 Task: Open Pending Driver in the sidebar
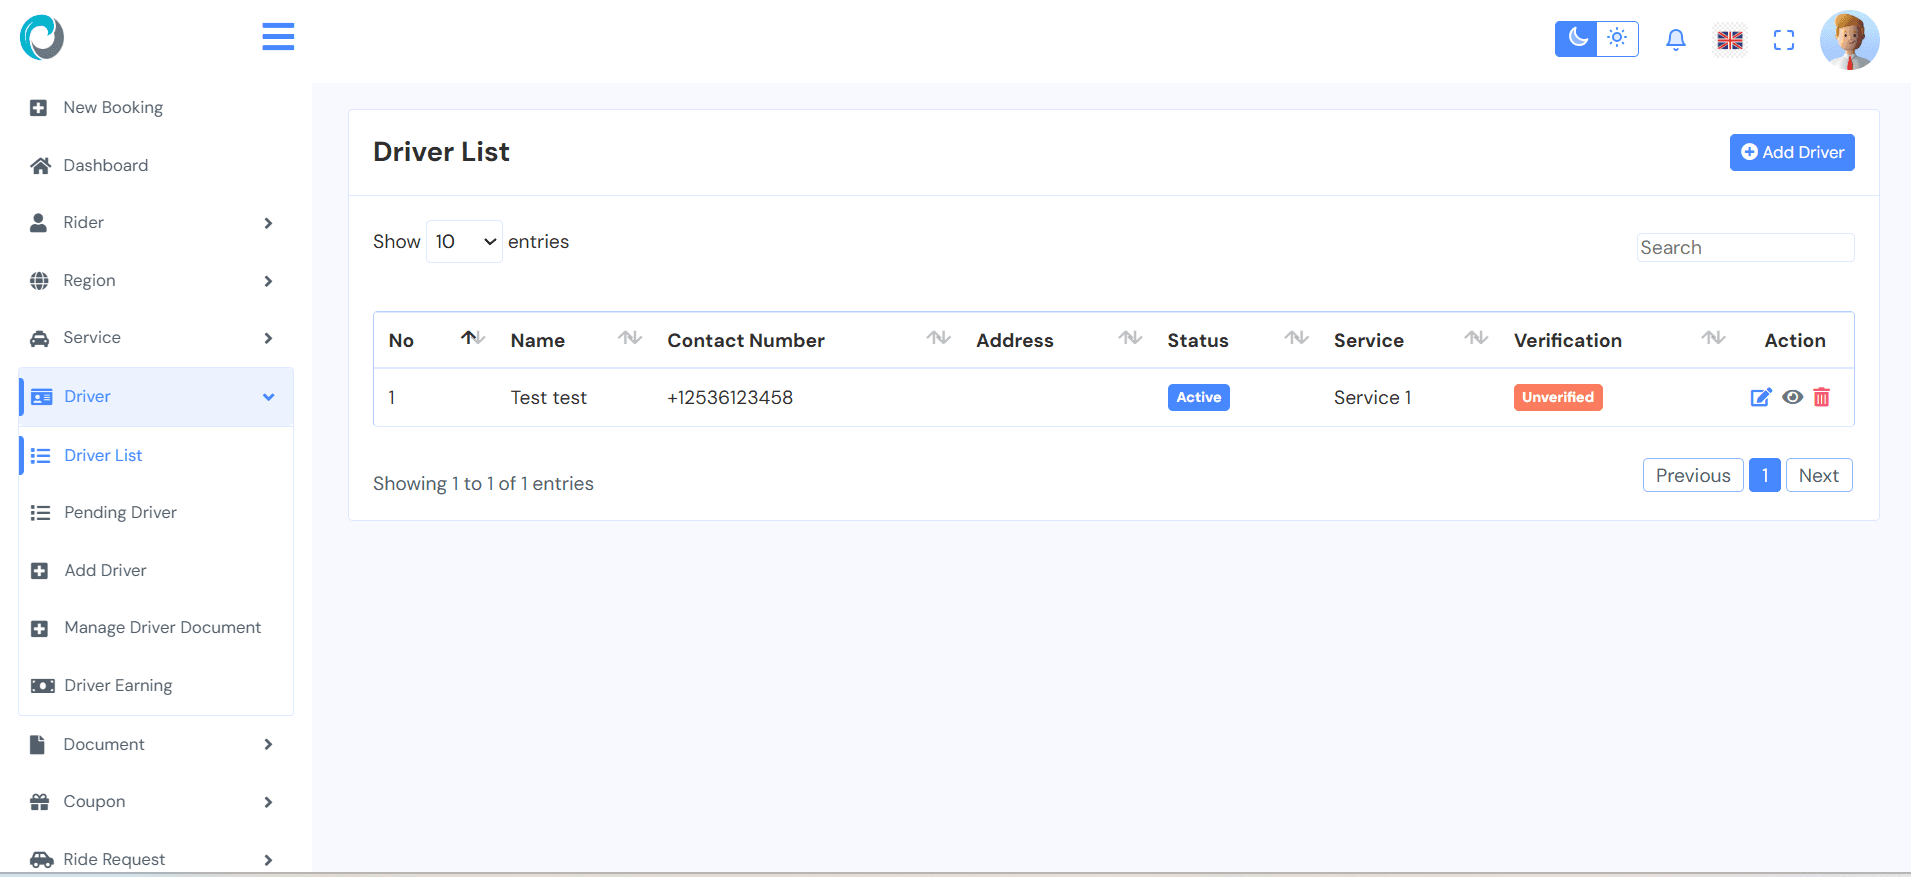tap(120, 513)
